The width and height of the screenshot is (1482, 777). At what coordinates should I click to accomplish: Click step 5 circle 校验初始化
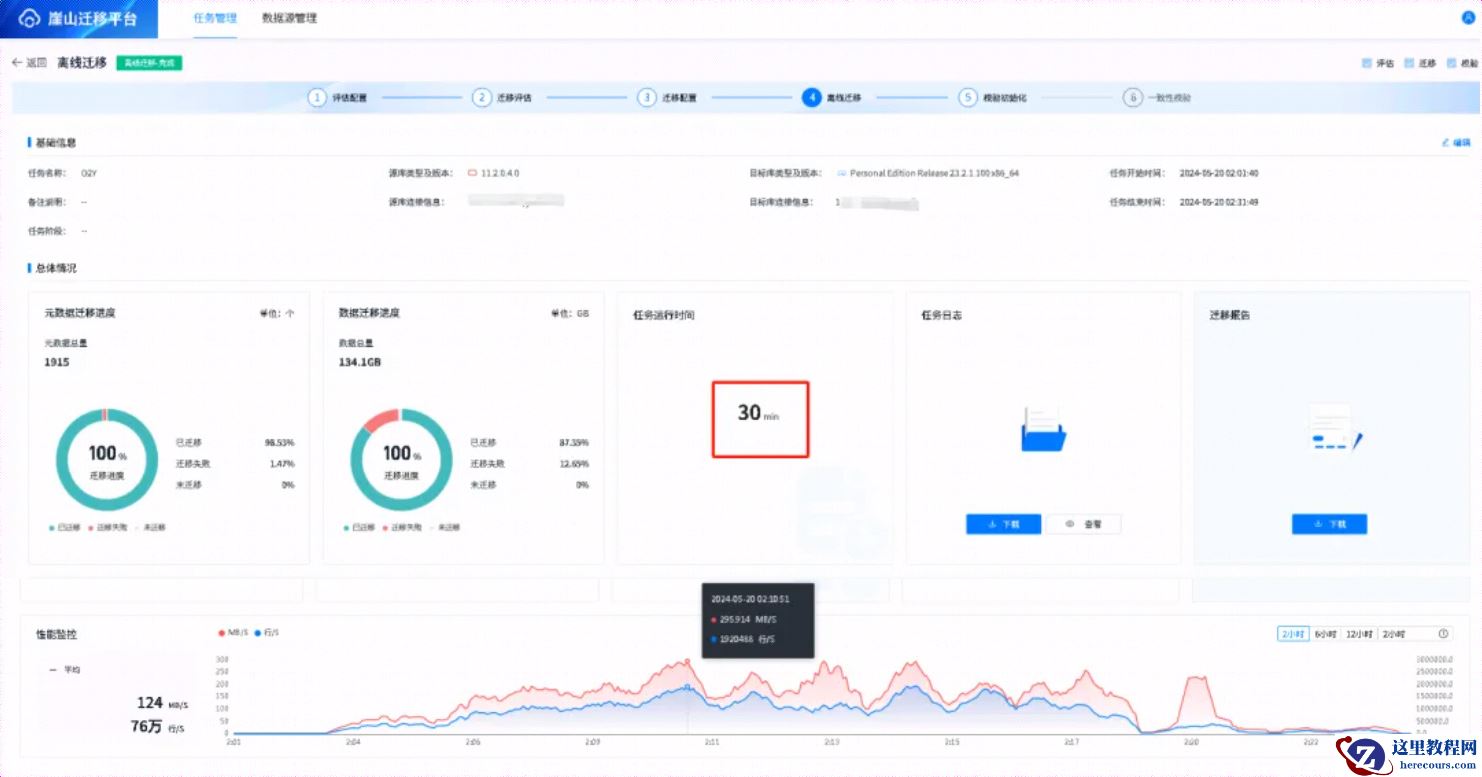pos(967,98)
